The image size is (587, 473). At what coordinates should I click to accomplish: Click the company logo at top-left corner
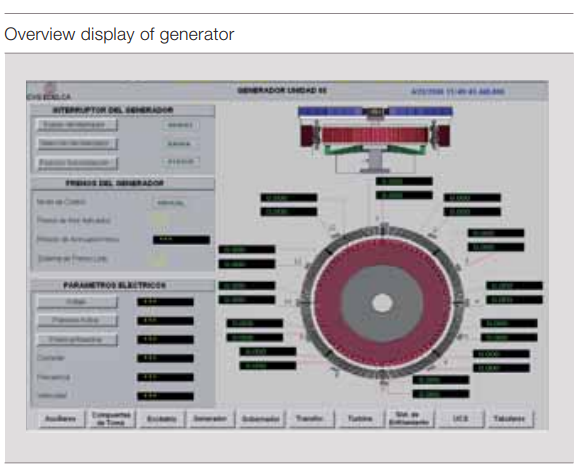pos(50,91)
